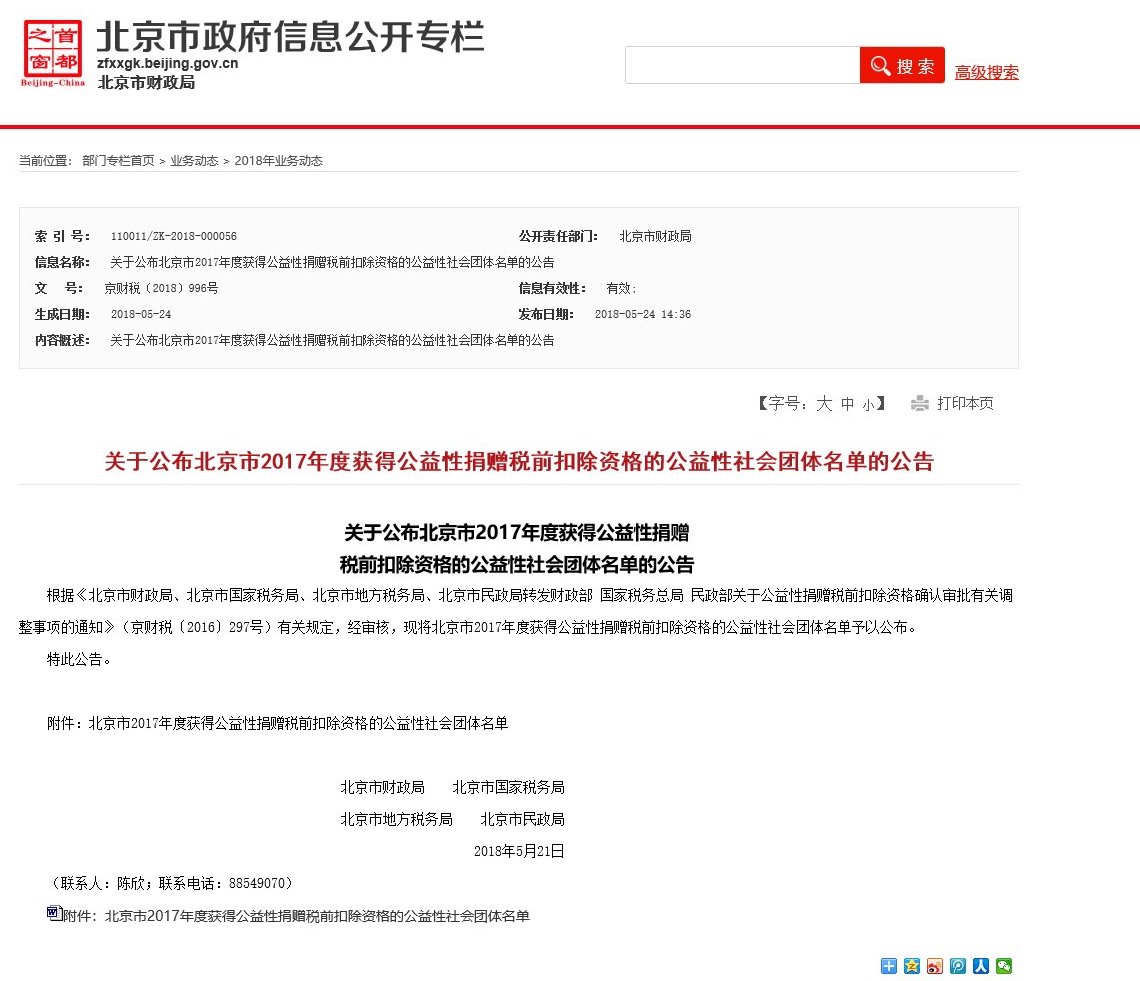Go to 部门专栏首页 in breadcrumb
1140x981 pixels.
point(118,161)
